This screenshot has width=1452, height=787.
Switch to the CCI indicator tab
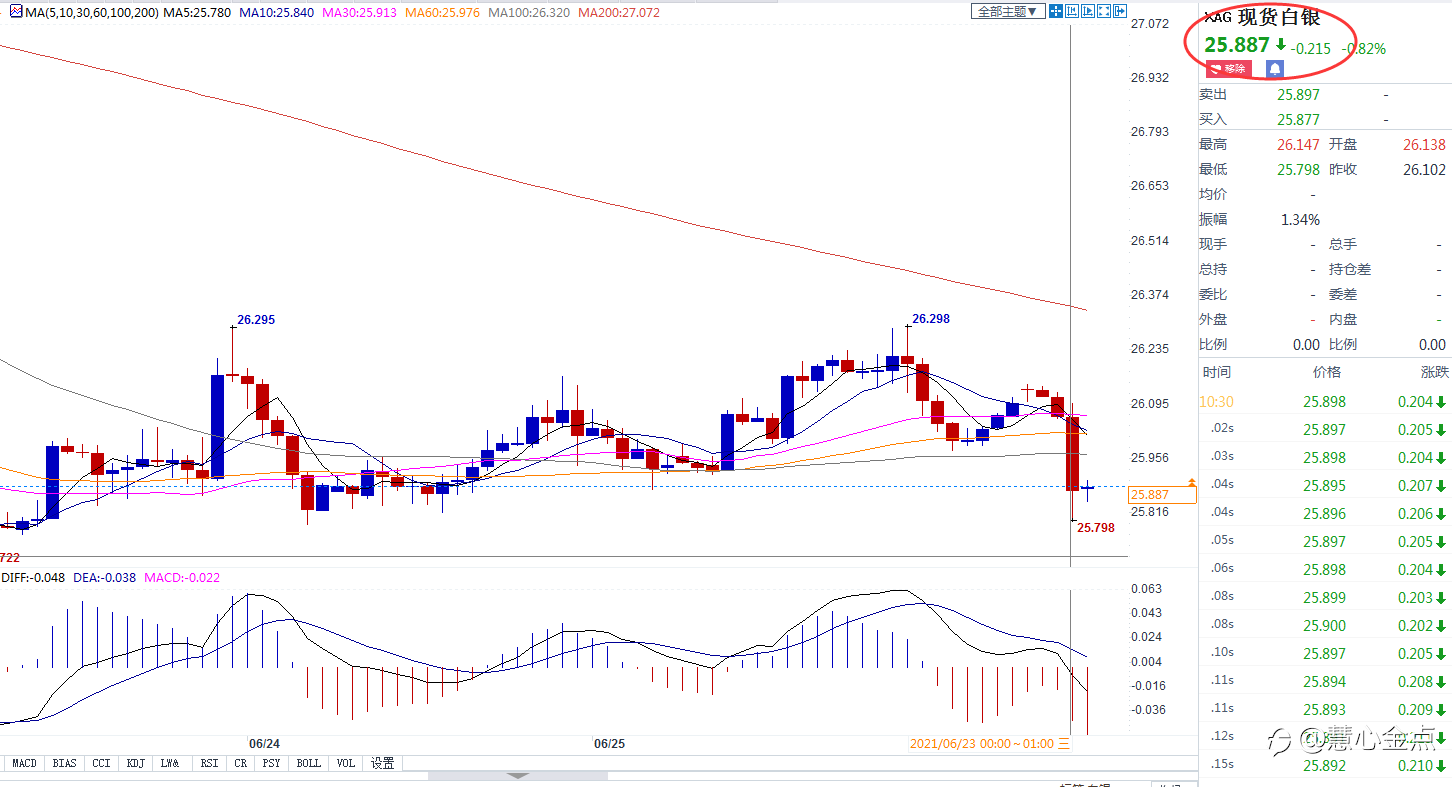(101, 763)
